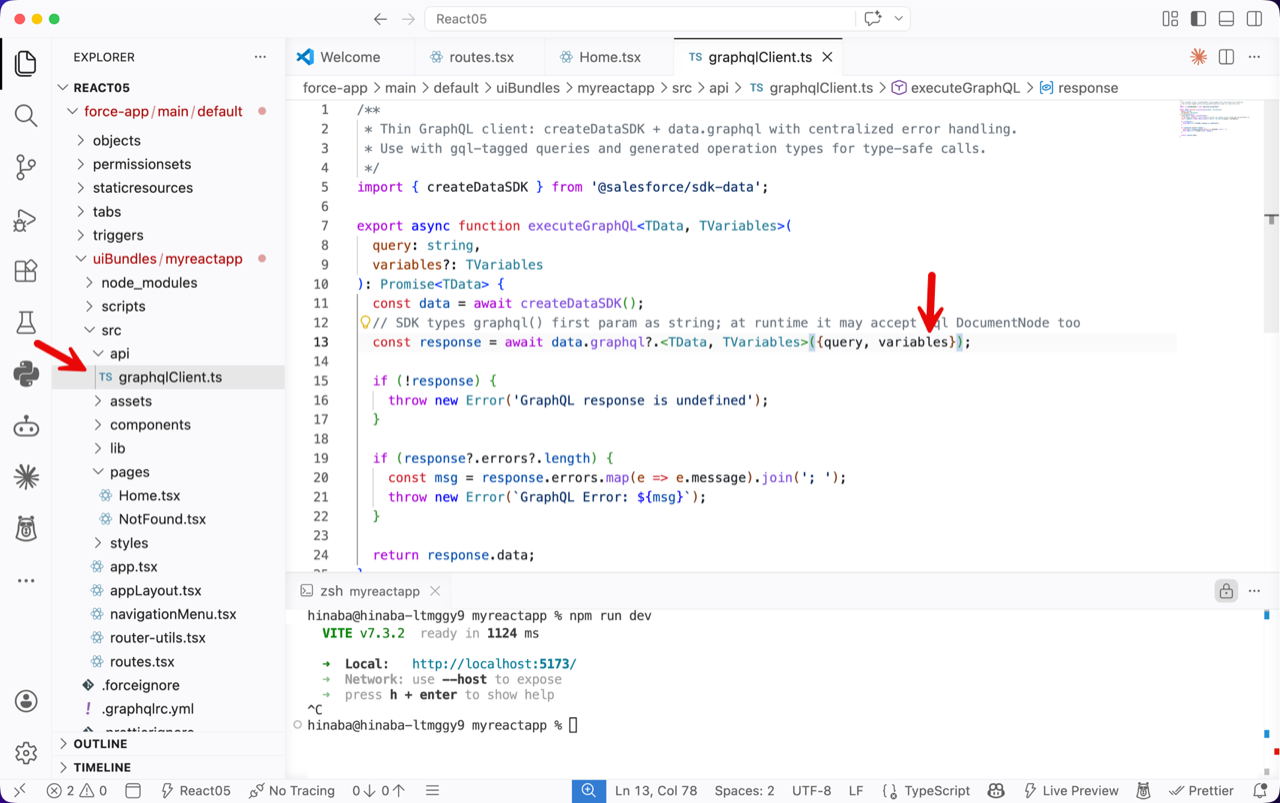1280x803 pixels.
Task: Open the Python extension view
Action: 26,374
